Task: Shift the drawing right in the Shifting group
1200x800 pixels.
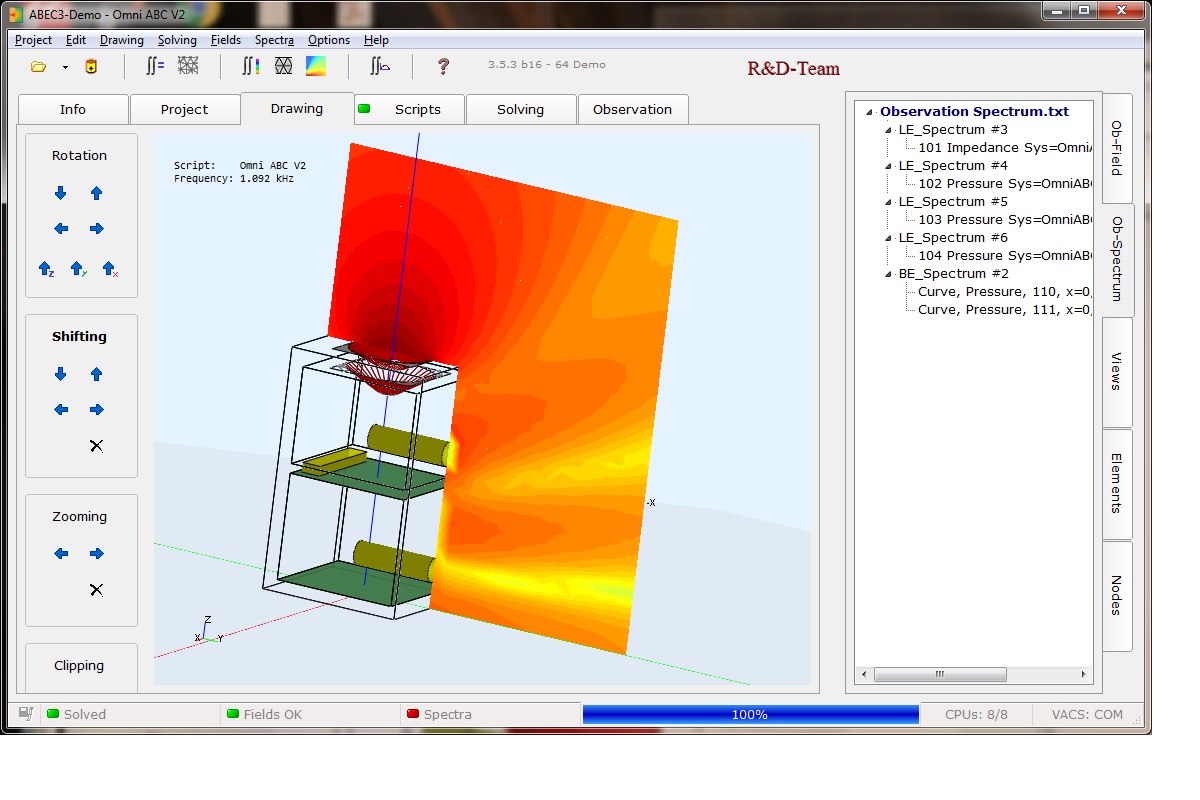Action: tap(96, 410)
